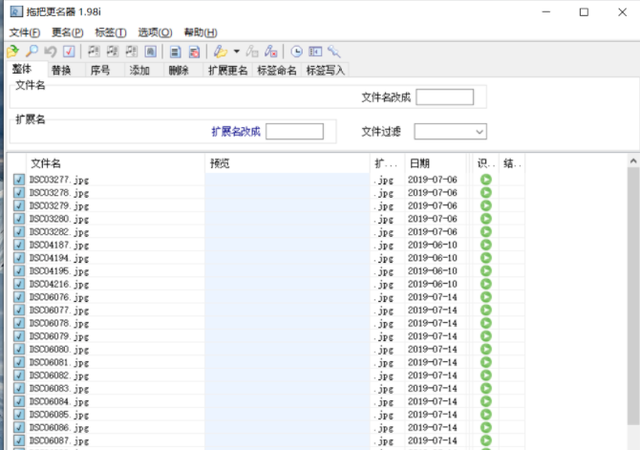Click the pen with red square icon

[x=271, y=51]
